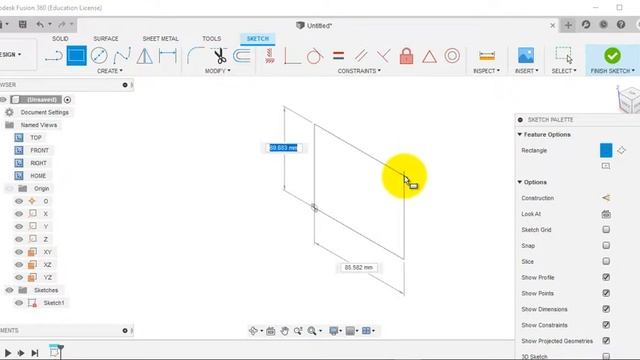Open the CONSTRAINTS dropdown menu

point(359,71)
